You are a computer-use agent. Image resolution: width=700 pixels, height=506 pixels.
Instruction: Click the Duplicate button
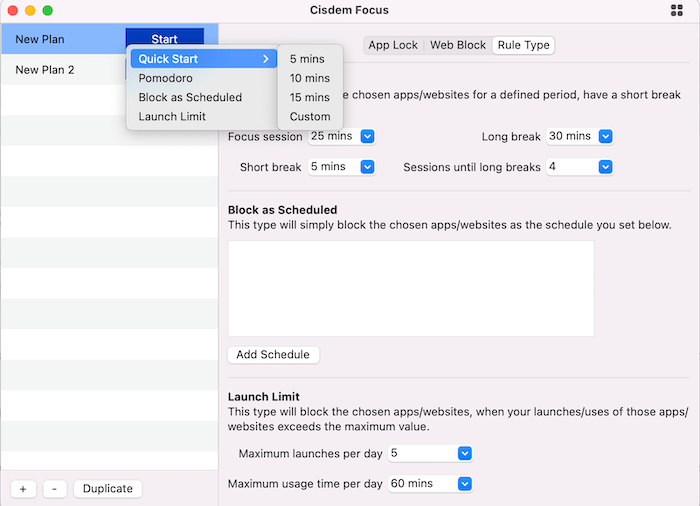click(108, 489)
